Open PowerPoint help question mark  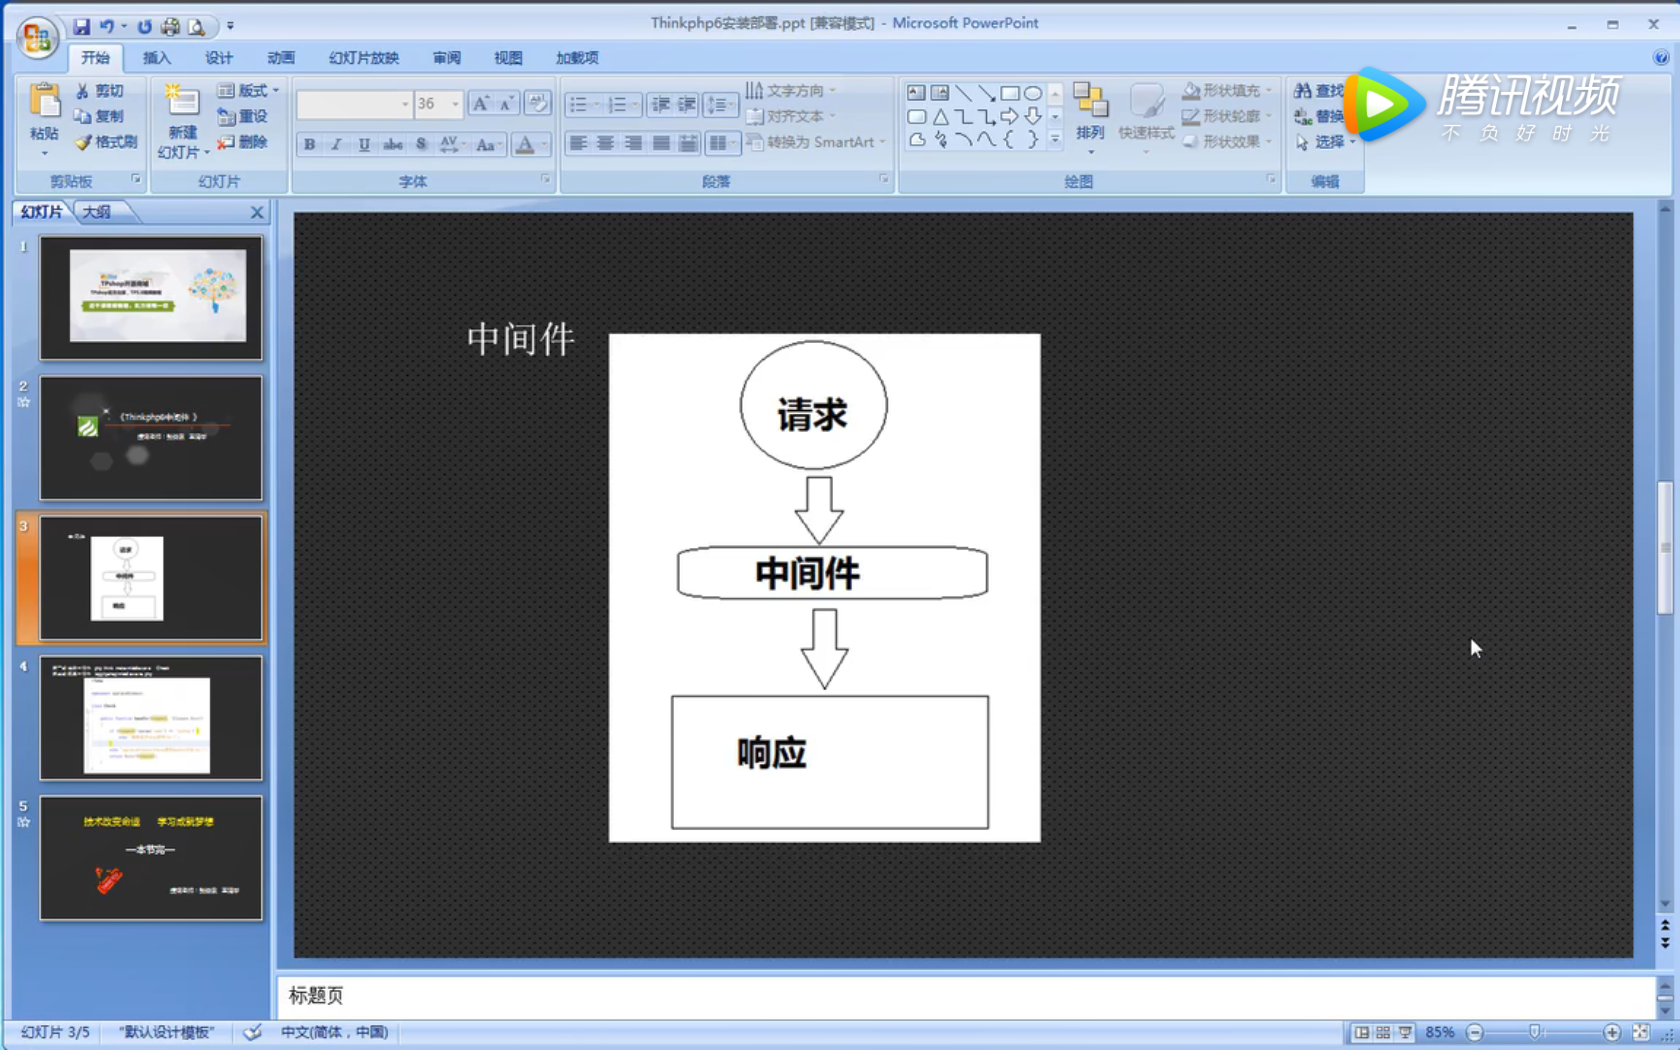[1661, 58]
